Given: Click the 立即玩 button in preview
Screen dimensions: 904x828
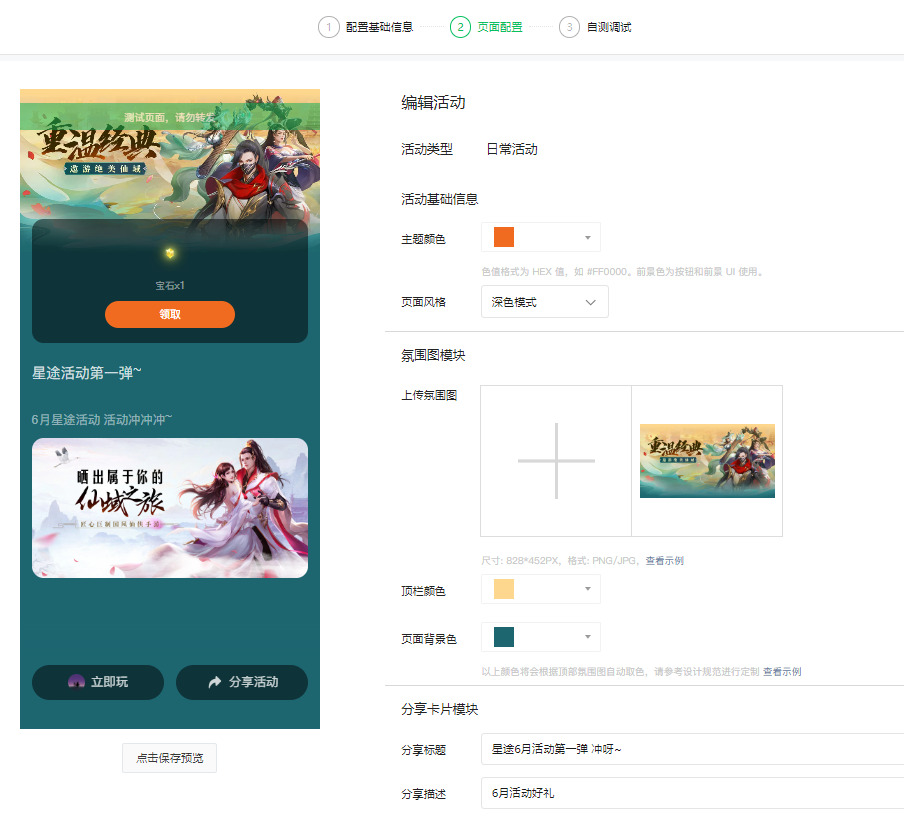Looking at the screenshot, I should coord(98,682).
